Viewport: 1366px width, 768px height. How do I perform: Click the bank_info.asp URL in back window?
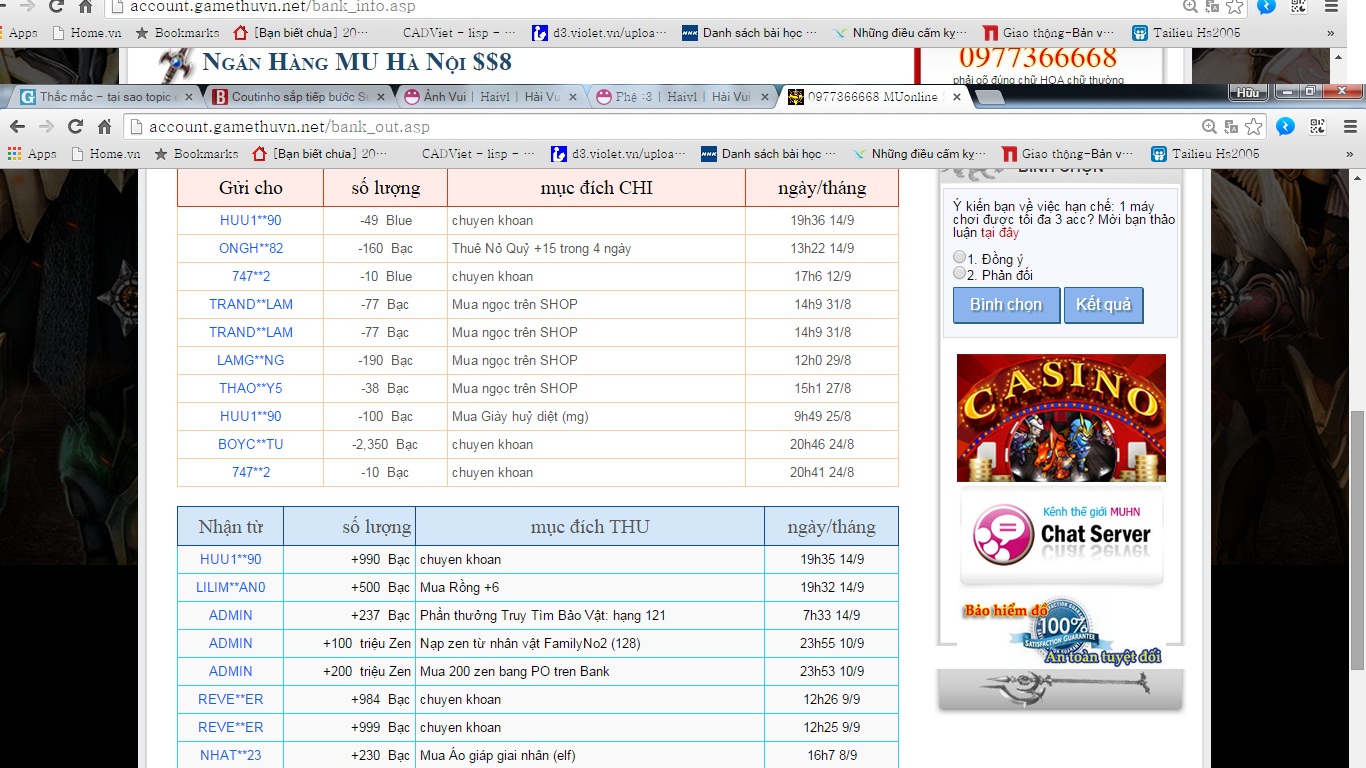[x=272, y=6]
